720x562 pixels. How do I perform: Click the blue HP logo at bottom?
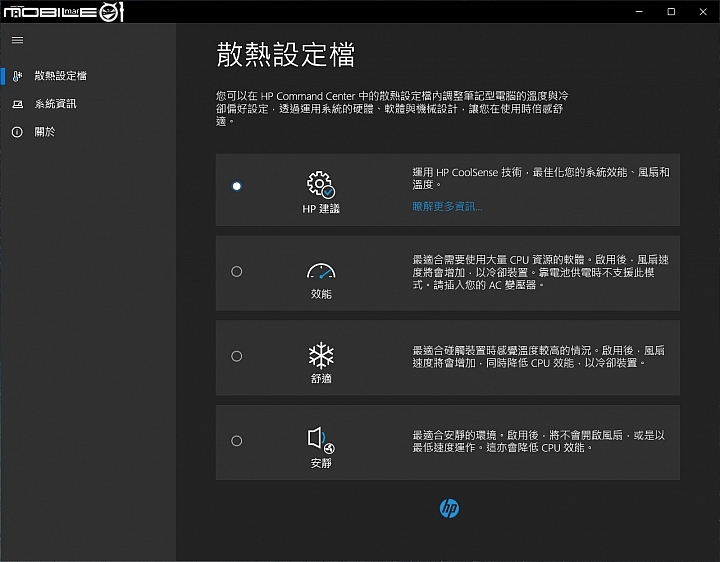(449, 508)
